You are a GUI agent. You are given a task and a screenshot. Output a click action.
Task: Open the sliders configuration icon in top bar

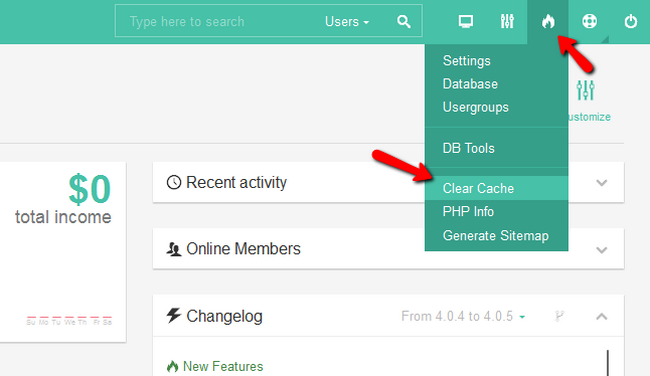(x=507, y=22)
